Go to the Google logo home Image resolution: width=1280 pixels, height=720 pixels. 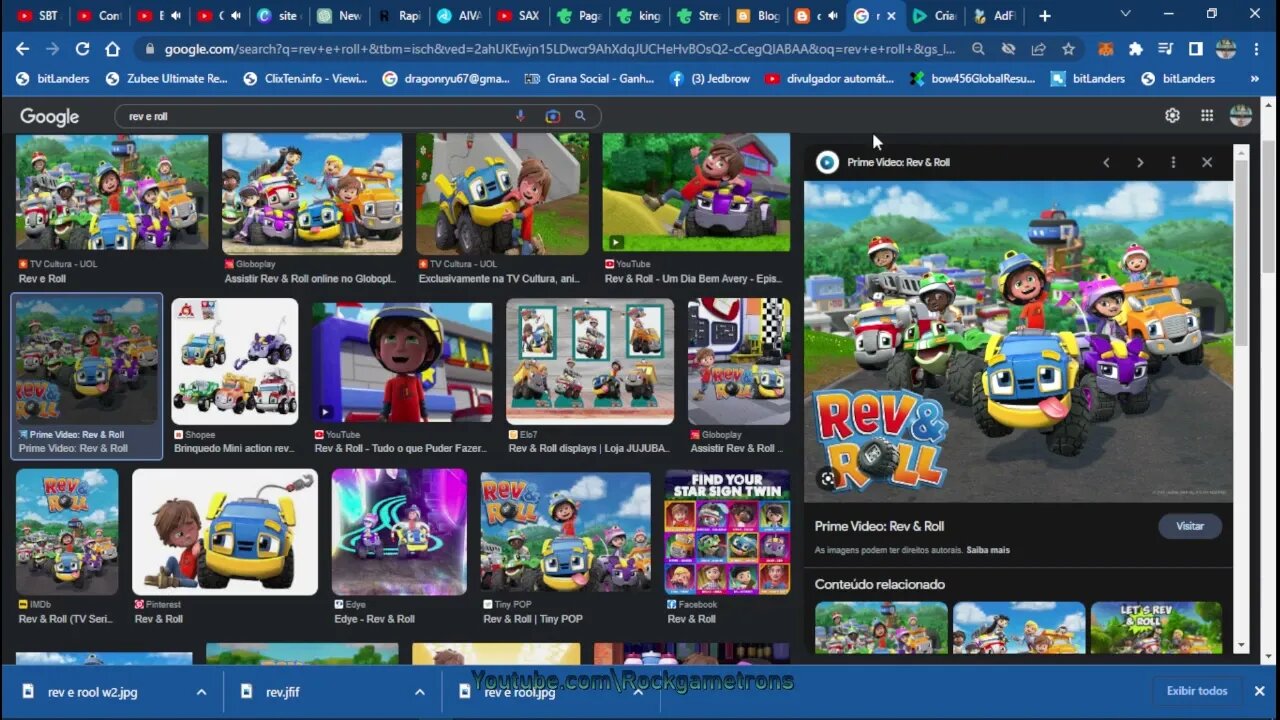pos(49,117)
